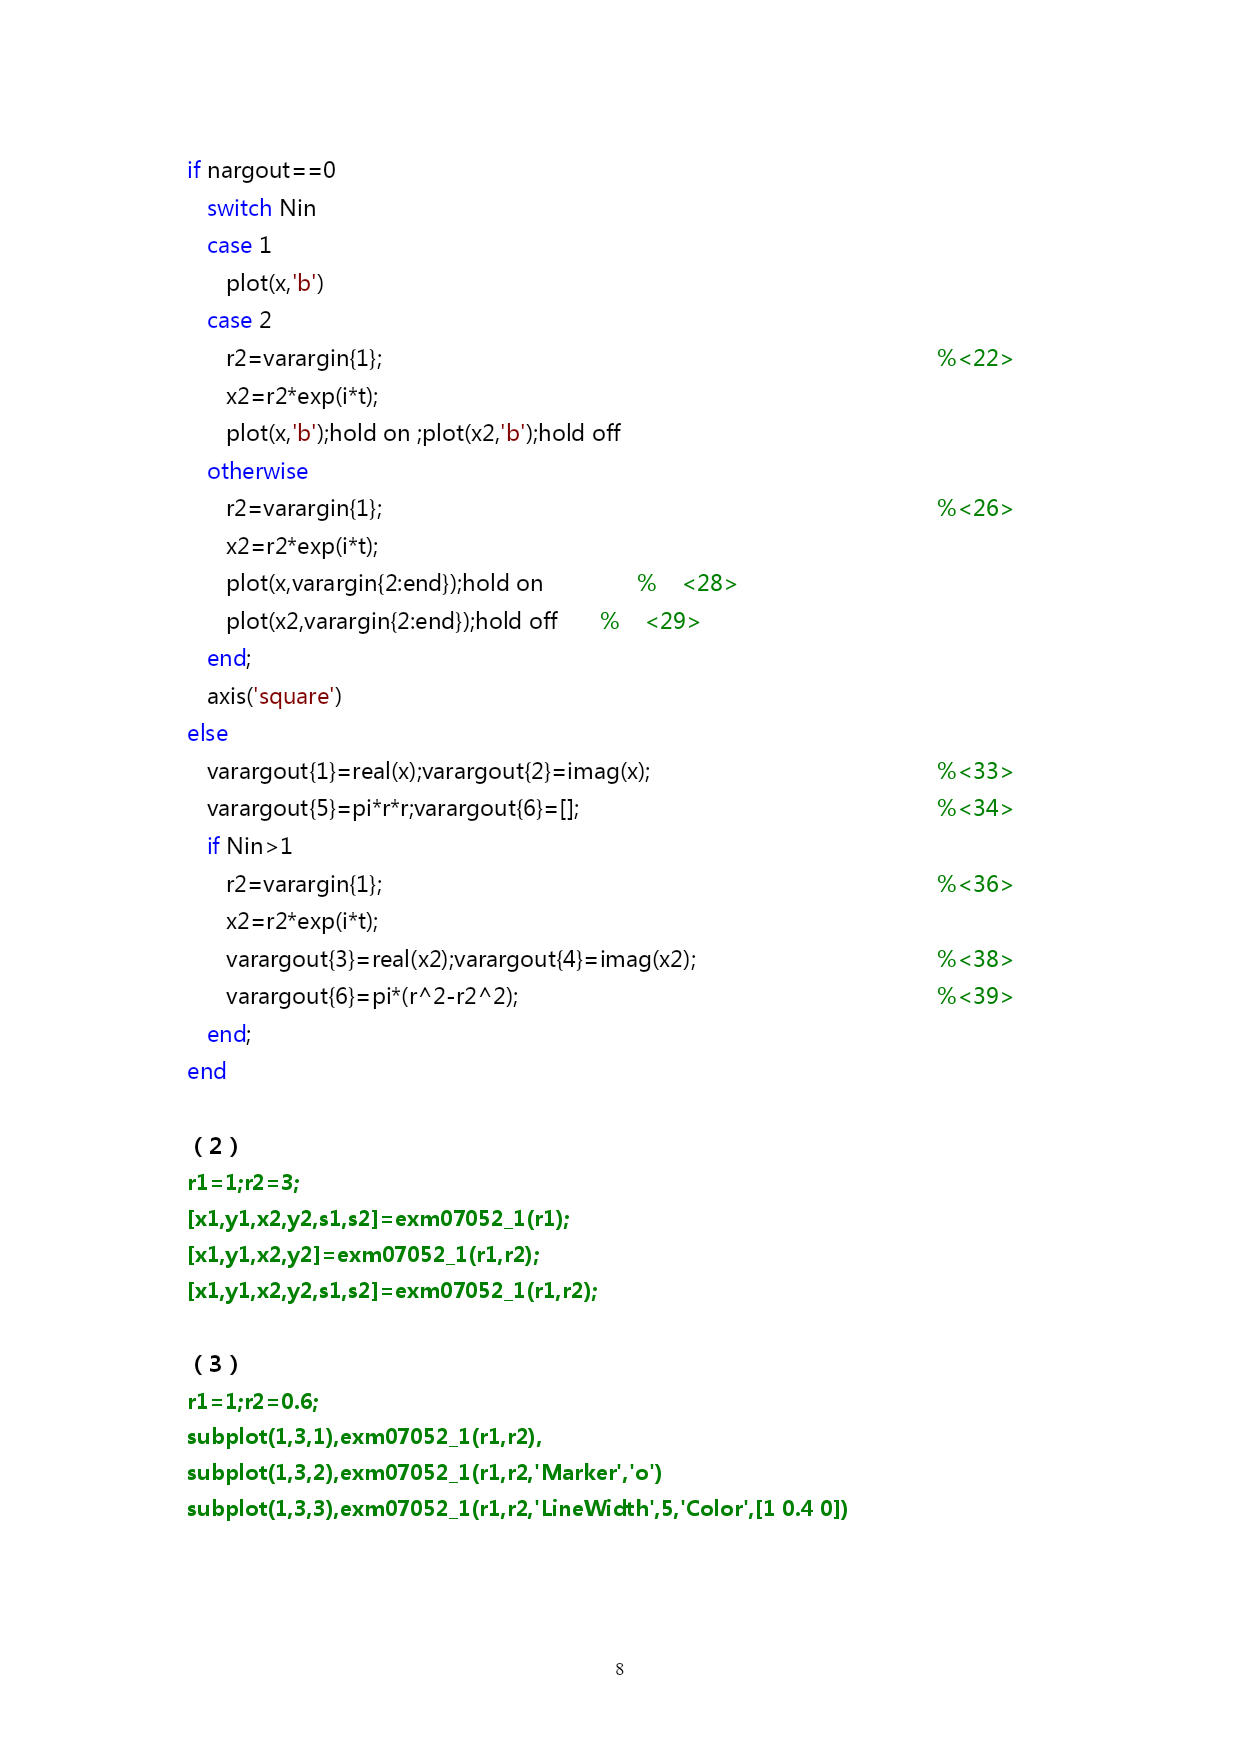Click line subplot(1,3,1),exm07052_1(r1,r2),
The image size is (1241, 1755).
pyautogui.click(x=364, y=1439)
